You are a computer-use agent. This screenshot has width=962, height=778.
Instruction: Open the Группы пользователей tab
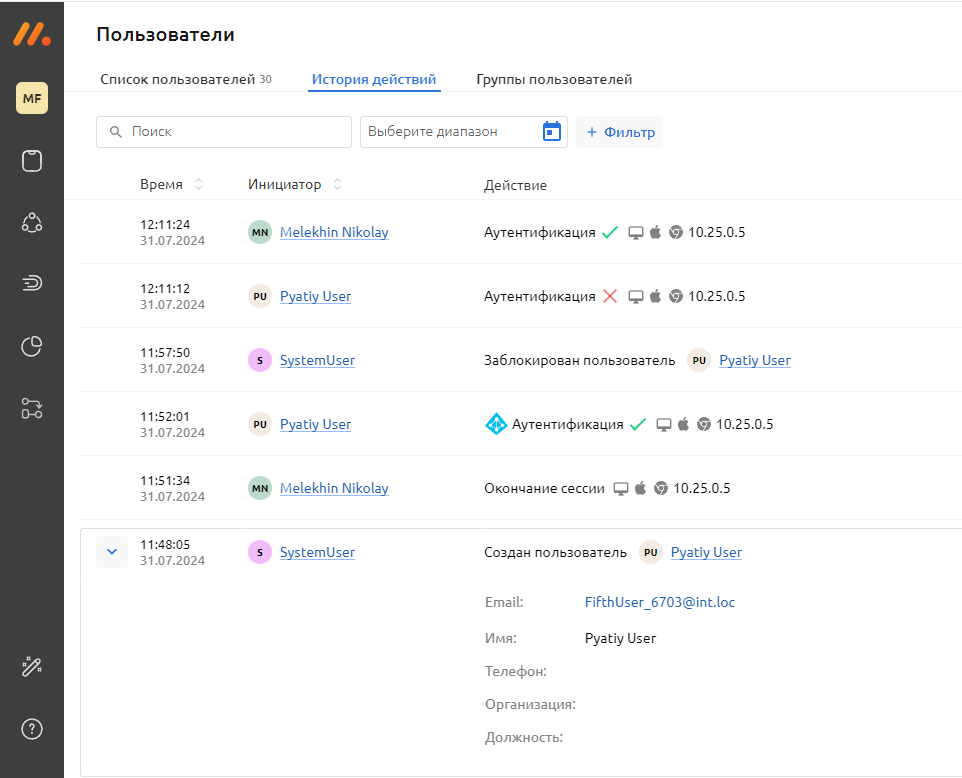pyautogui.click(x=556, y=78)
